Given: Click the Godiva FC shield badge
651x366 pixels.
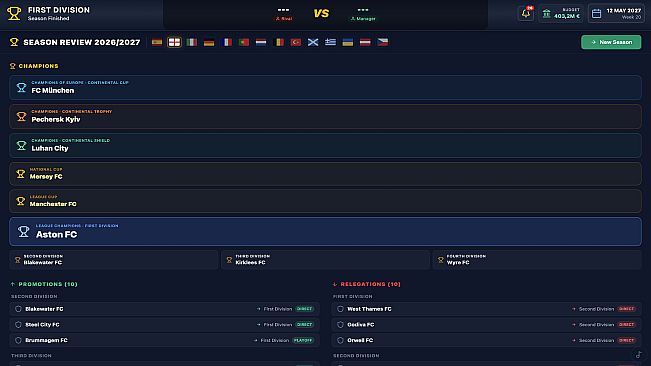Looking at the screenshot, I should click(x=340, y=325).
